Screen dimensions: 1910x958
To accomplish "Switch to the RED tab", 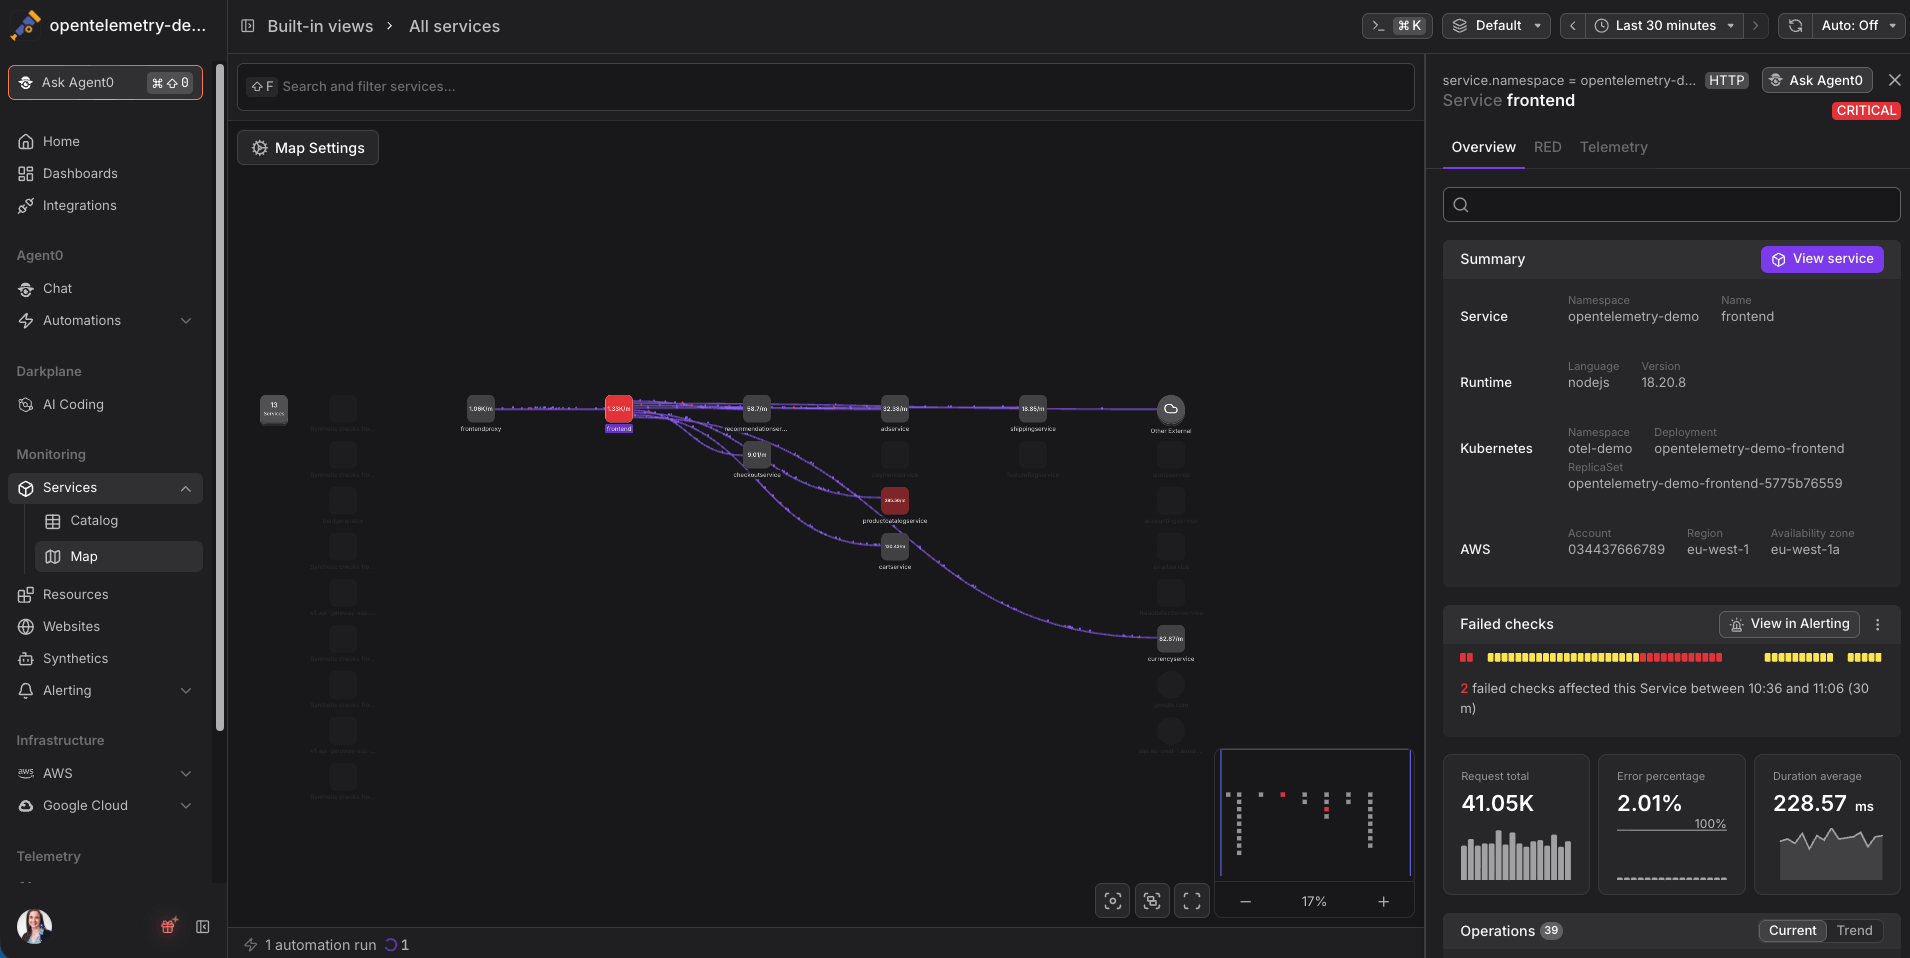I will tap(1547, 147).
